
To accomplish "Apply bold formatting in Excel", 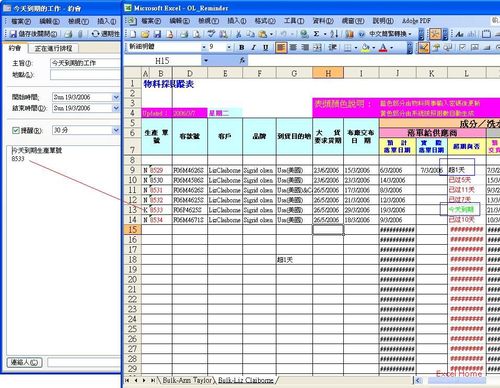I will (x=242, y=48).
